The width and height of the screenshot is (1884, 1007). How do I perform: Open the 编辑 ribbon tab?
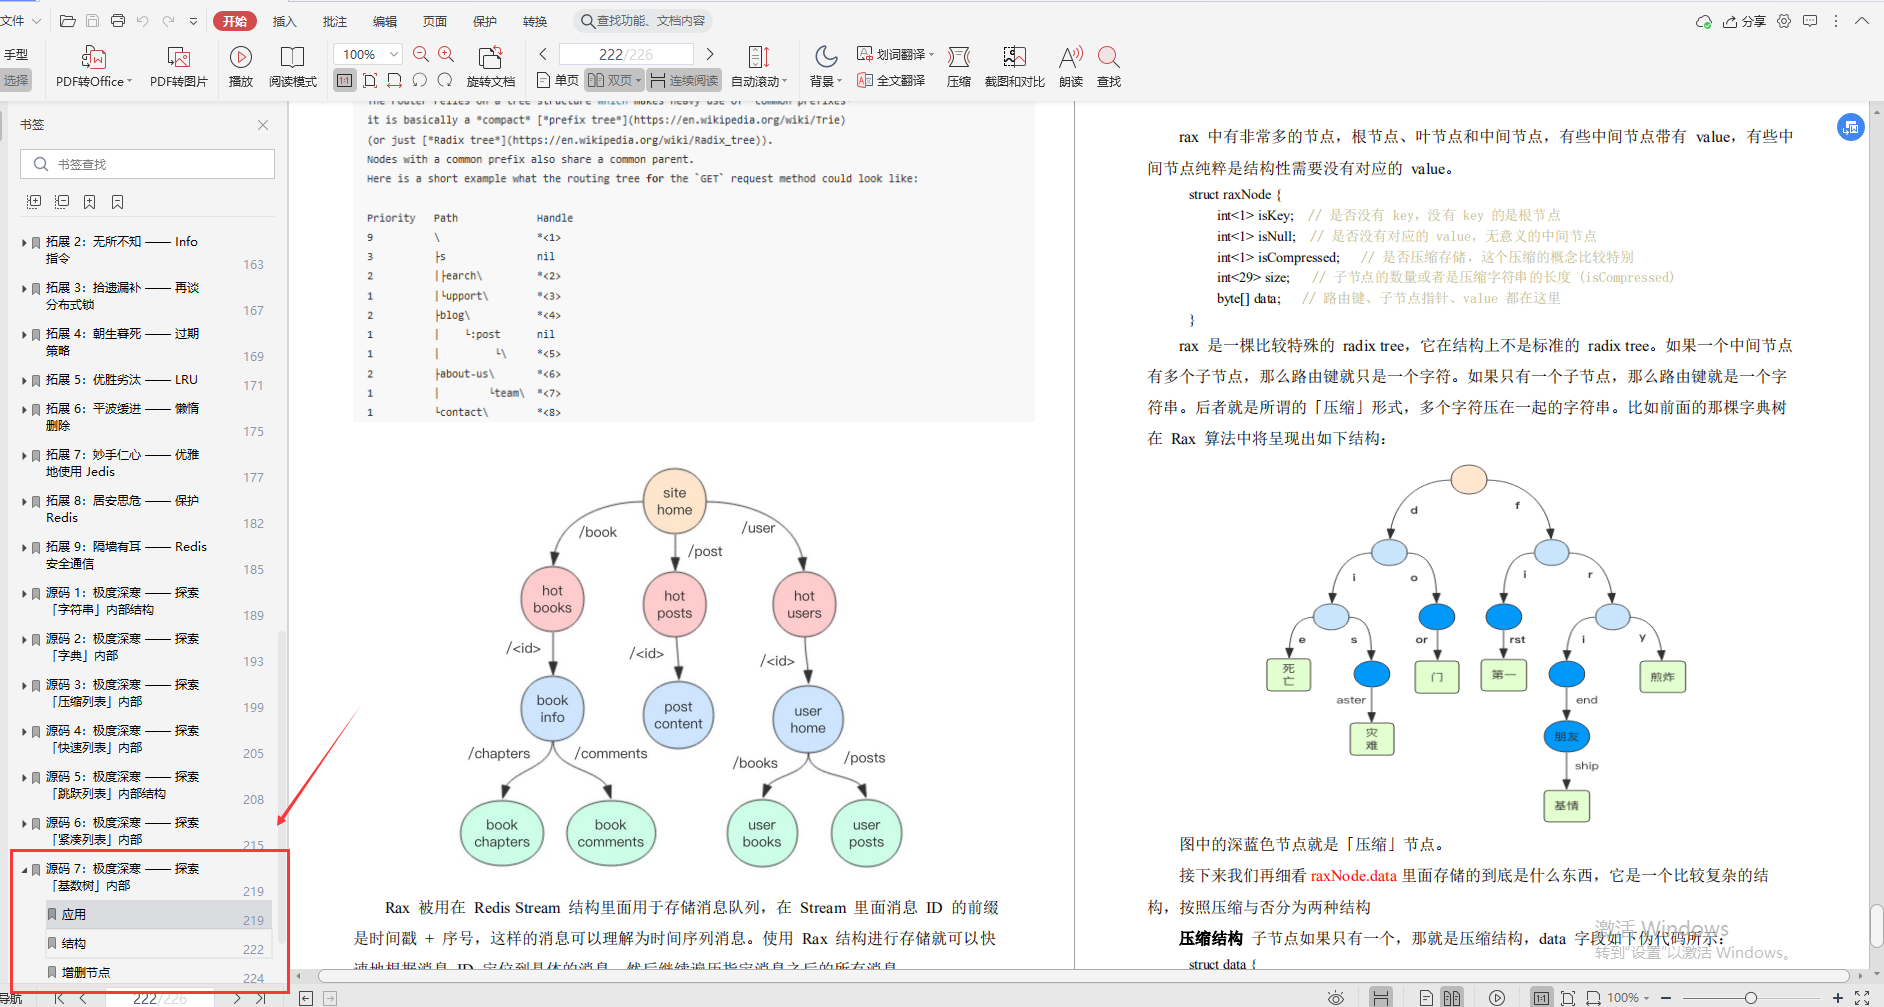point(385,21)
